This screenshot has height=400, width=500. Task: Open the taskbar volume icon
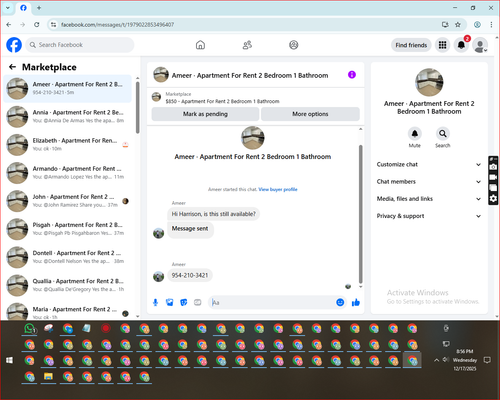tap(446, 360)
